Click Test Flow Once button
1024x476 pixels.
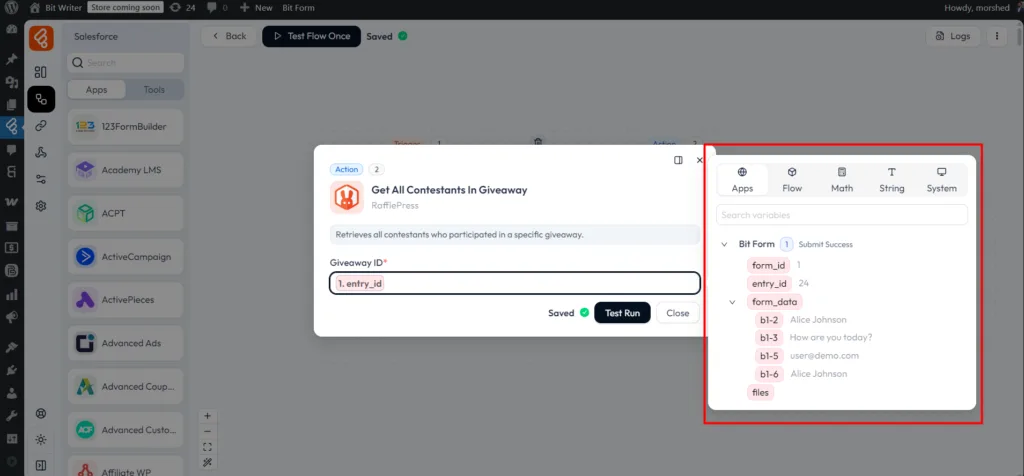312,37
